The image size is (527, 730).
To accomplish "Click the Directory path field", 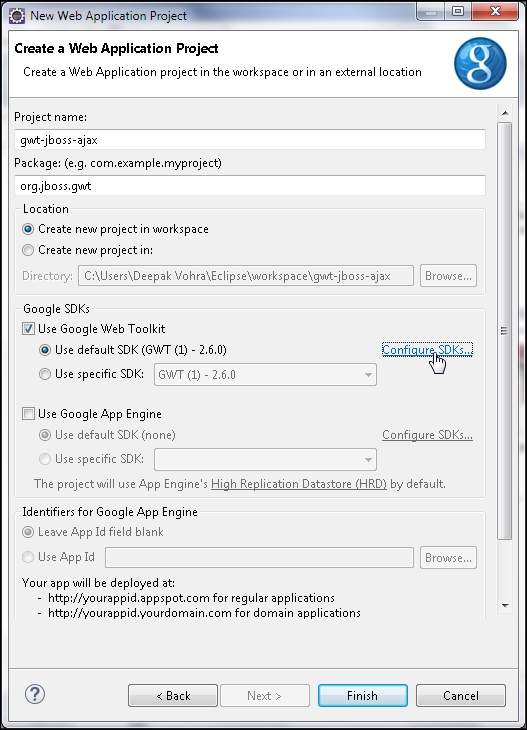I will 246,276.
